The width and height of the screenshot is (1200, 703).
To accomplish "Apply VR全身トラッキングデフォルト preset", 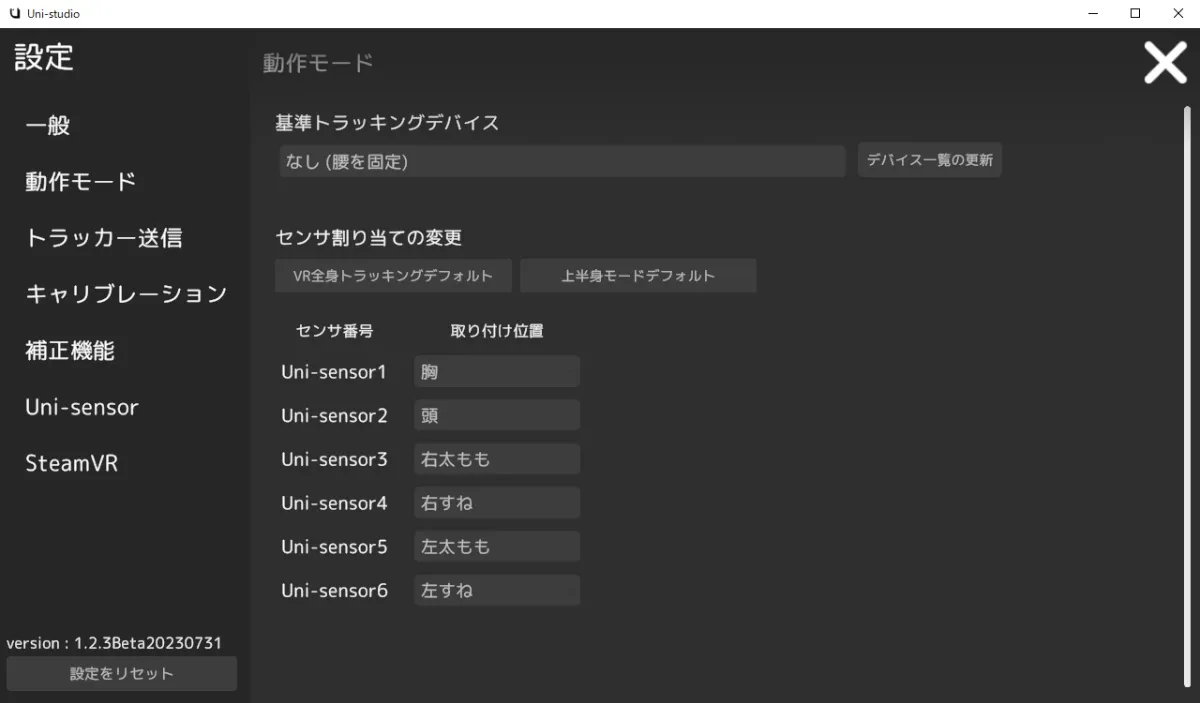I will coord(393,276).
